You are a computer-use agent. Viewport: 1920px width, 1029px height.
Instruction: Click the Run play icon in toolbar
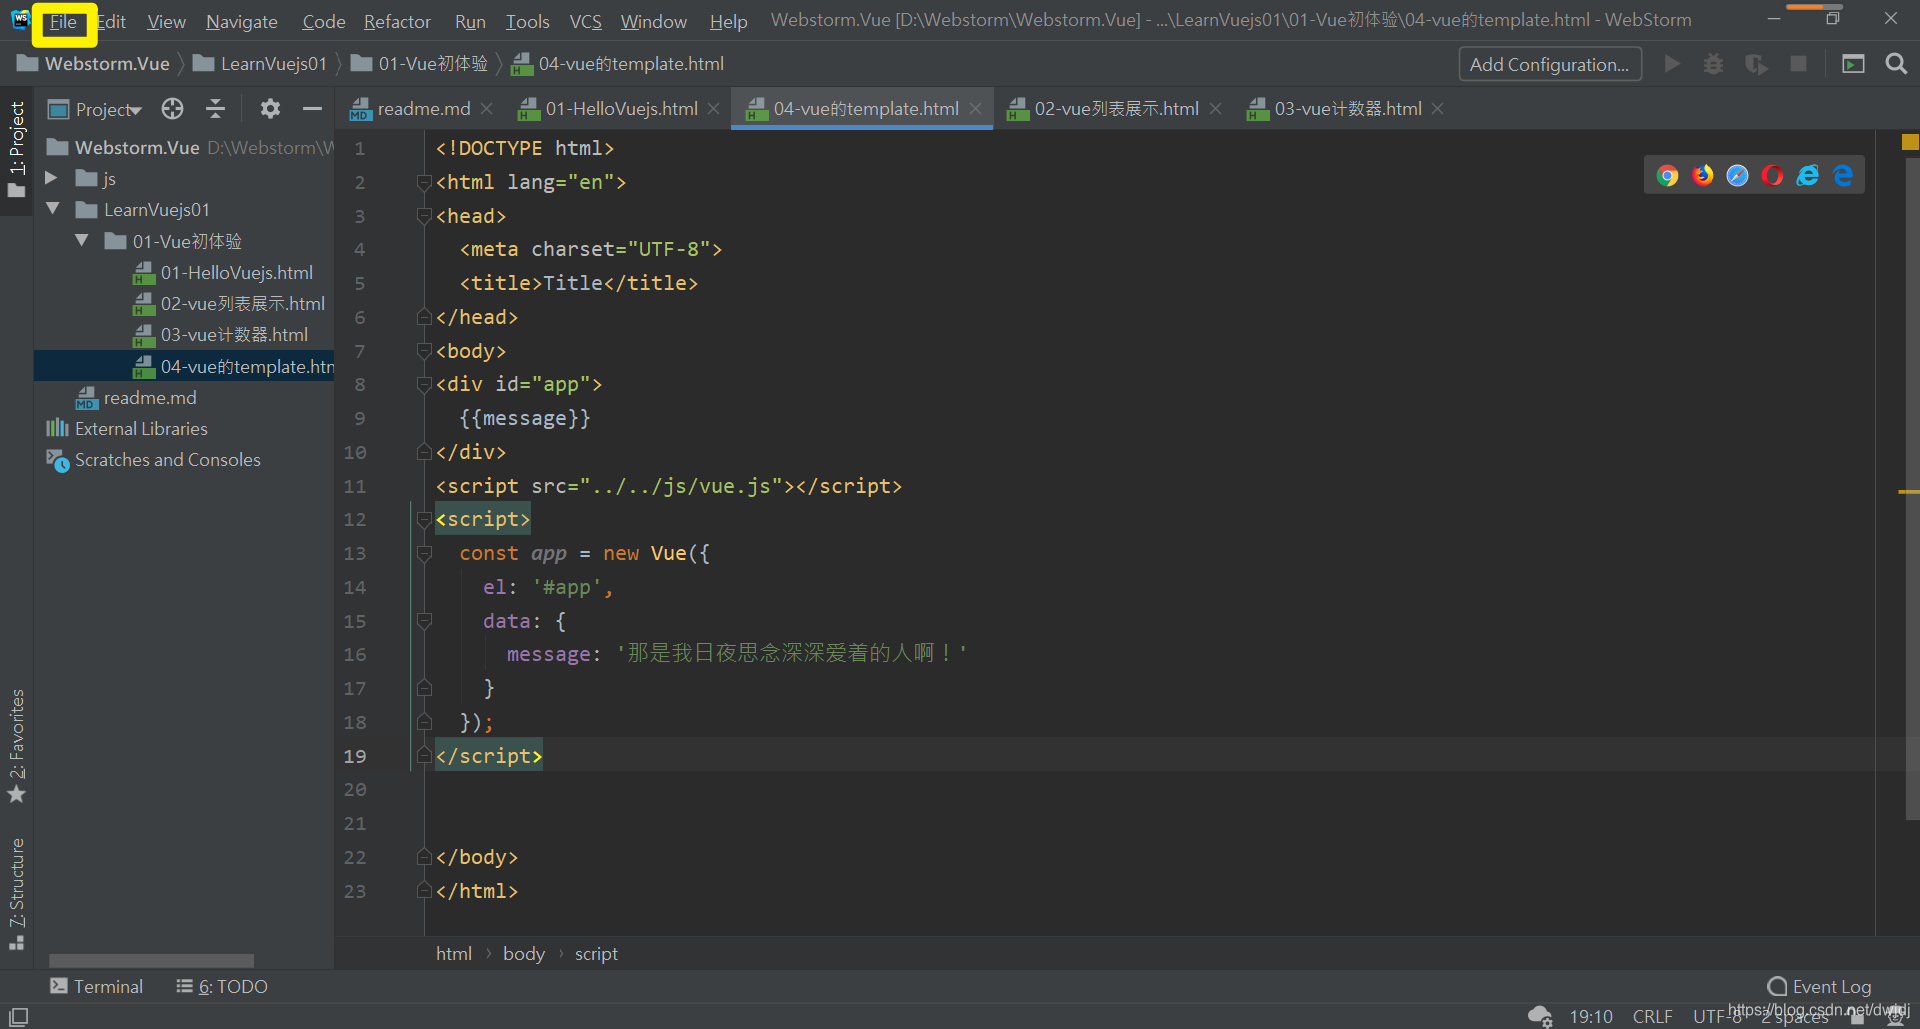point(1671,64)
